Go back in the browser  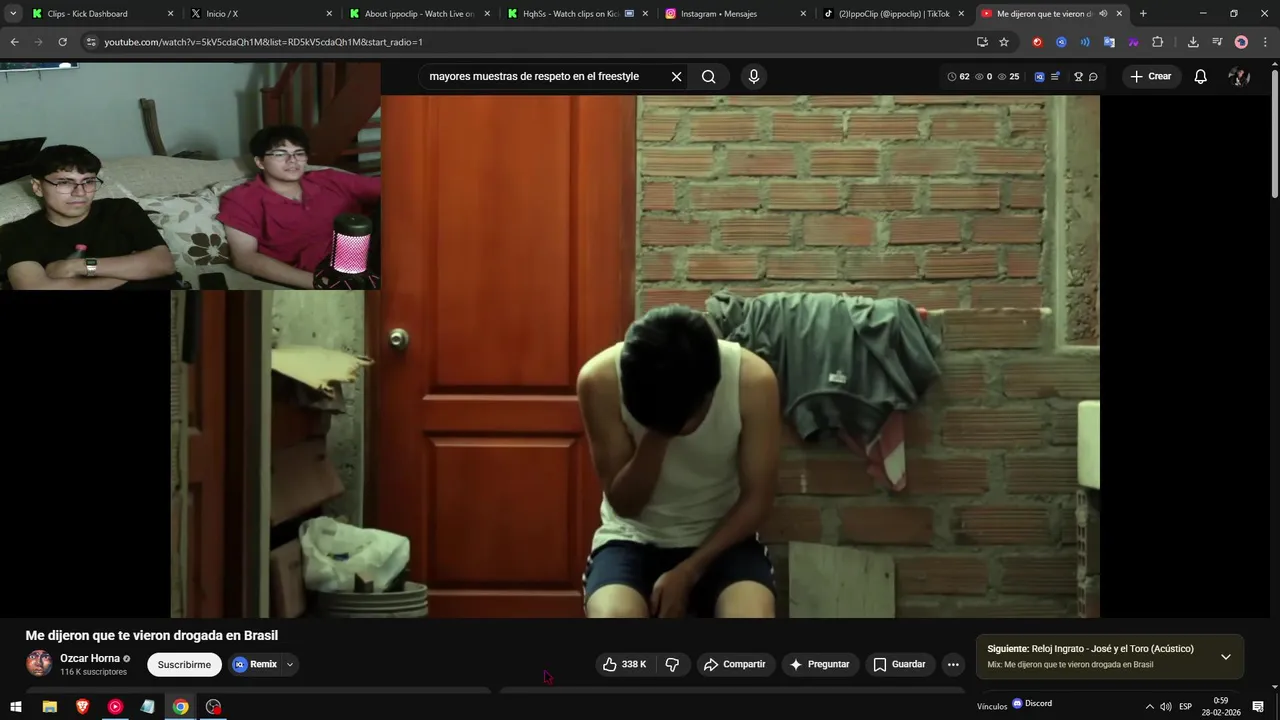pos(14,42)
